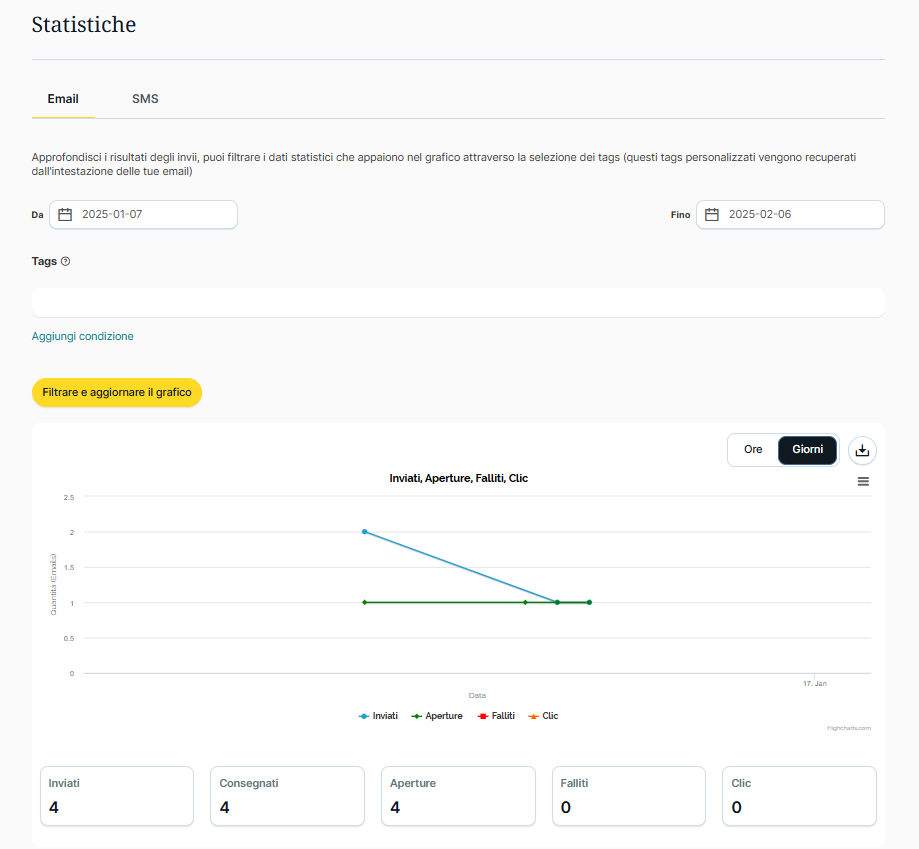Open the Da start date picker
The image size is (919, 849).
coord(150,214)
